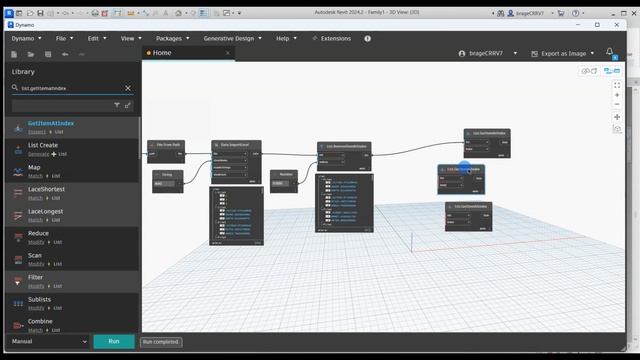Select Sublists in library results
This screenshot has height=360, width=640.
pyautogui.click(x=72, y=304)
